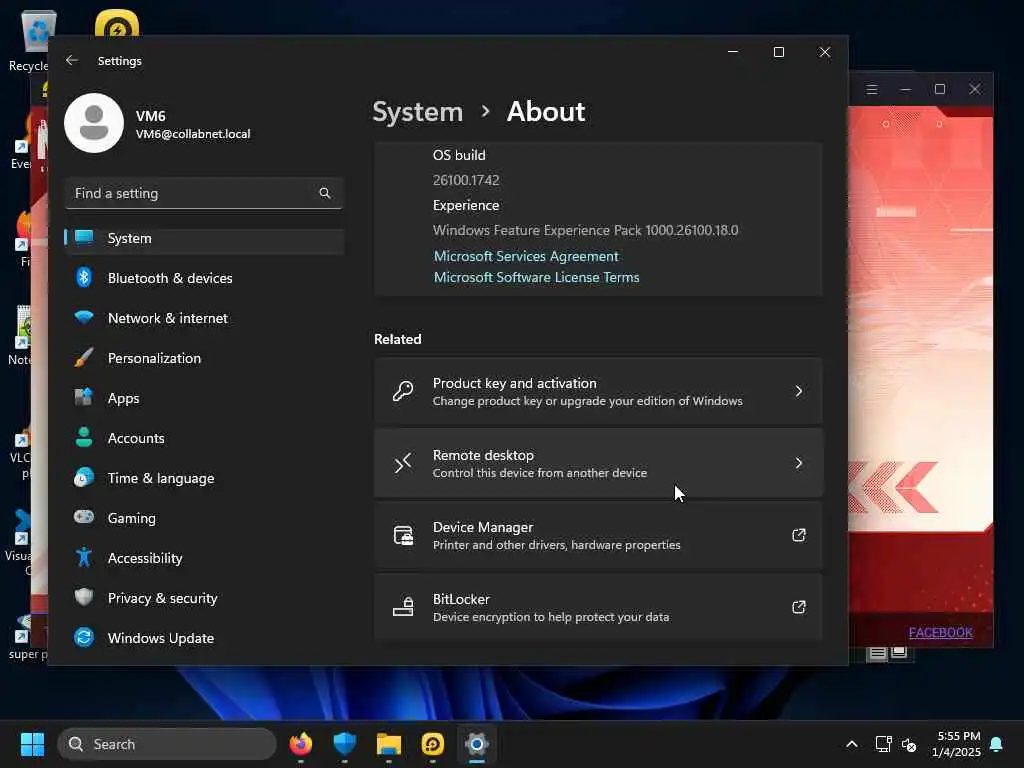Viewport: 1024px width, 768px height.
Task: Open Remote desktop settings
Action: [598, 463]
